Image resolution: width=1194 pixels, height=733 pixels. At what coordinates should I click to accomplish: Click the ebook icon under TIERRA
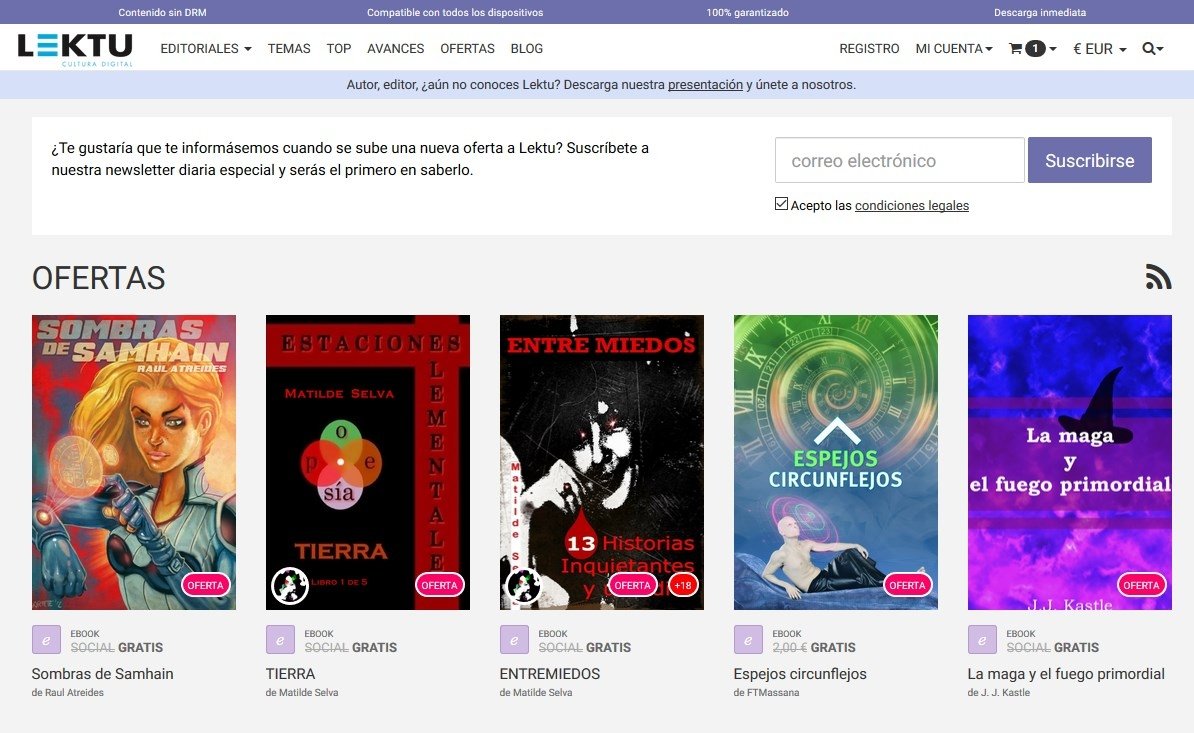(x=279, y=639)
